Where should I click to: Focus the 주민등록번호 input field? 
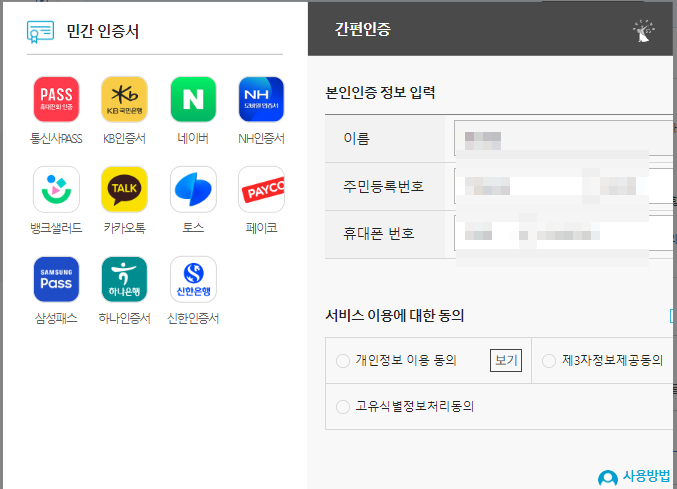(563, 186)
